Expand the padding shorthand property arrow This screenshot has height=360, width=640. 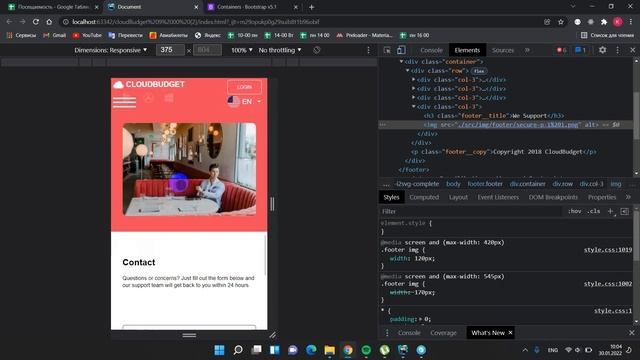pyautogui.click(x=420, y=319)
